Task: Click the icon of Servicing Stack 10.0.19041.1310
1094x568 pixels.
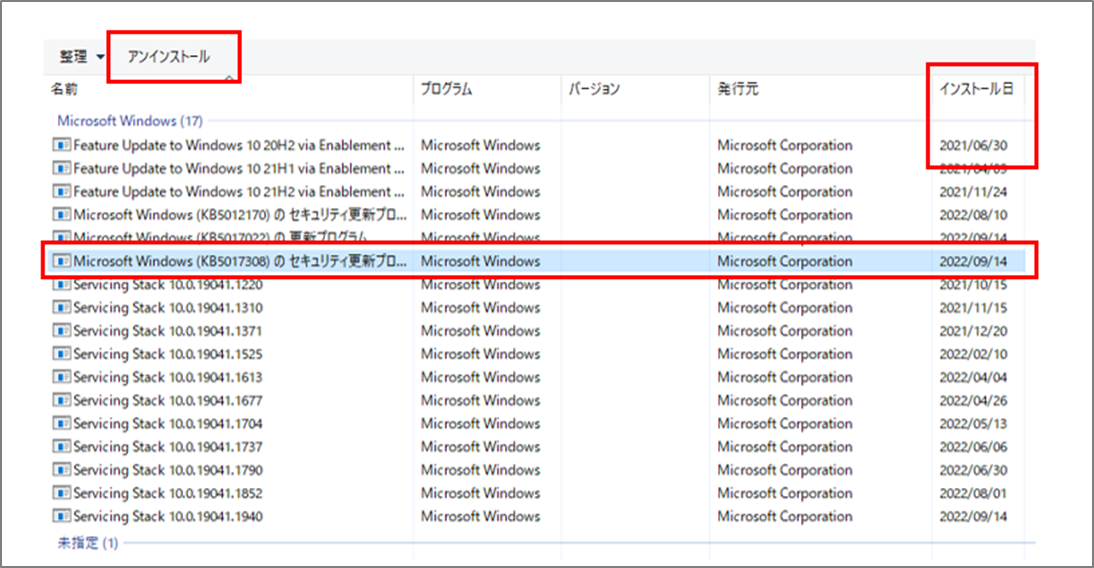Action: coord(62,308)
